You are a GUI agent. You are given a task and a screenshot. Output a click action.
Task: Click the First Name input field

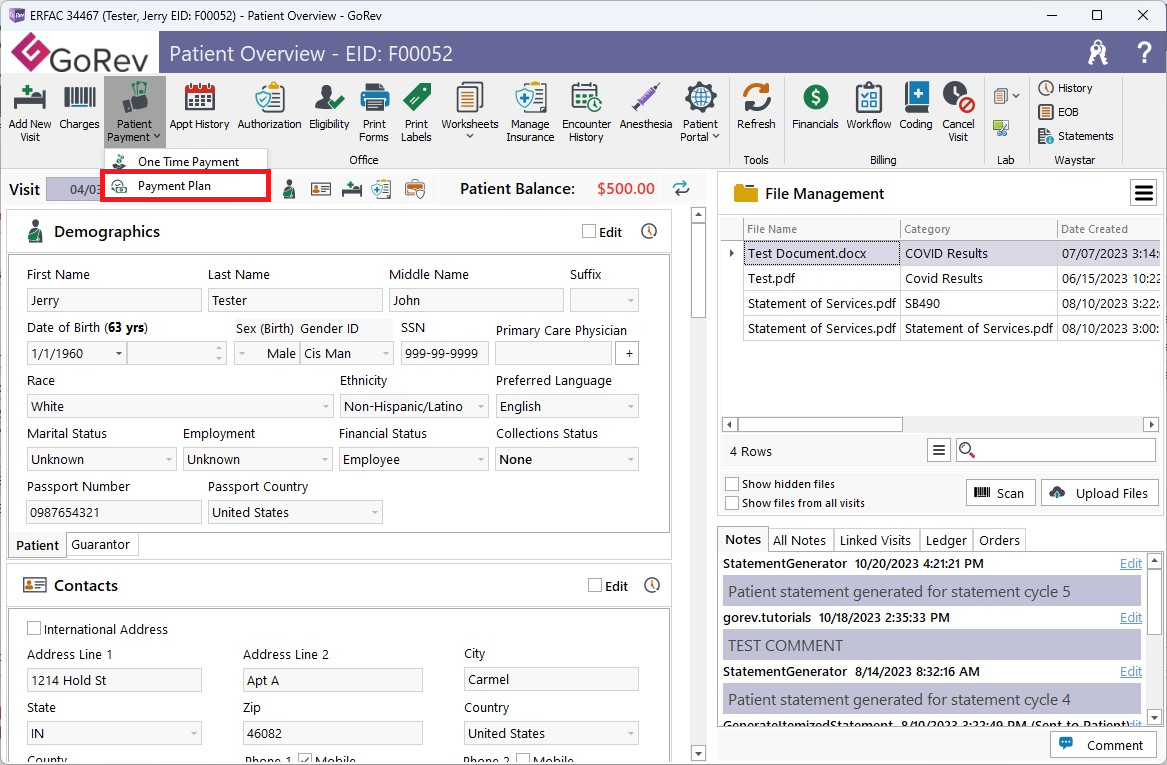tap(114, 301)
